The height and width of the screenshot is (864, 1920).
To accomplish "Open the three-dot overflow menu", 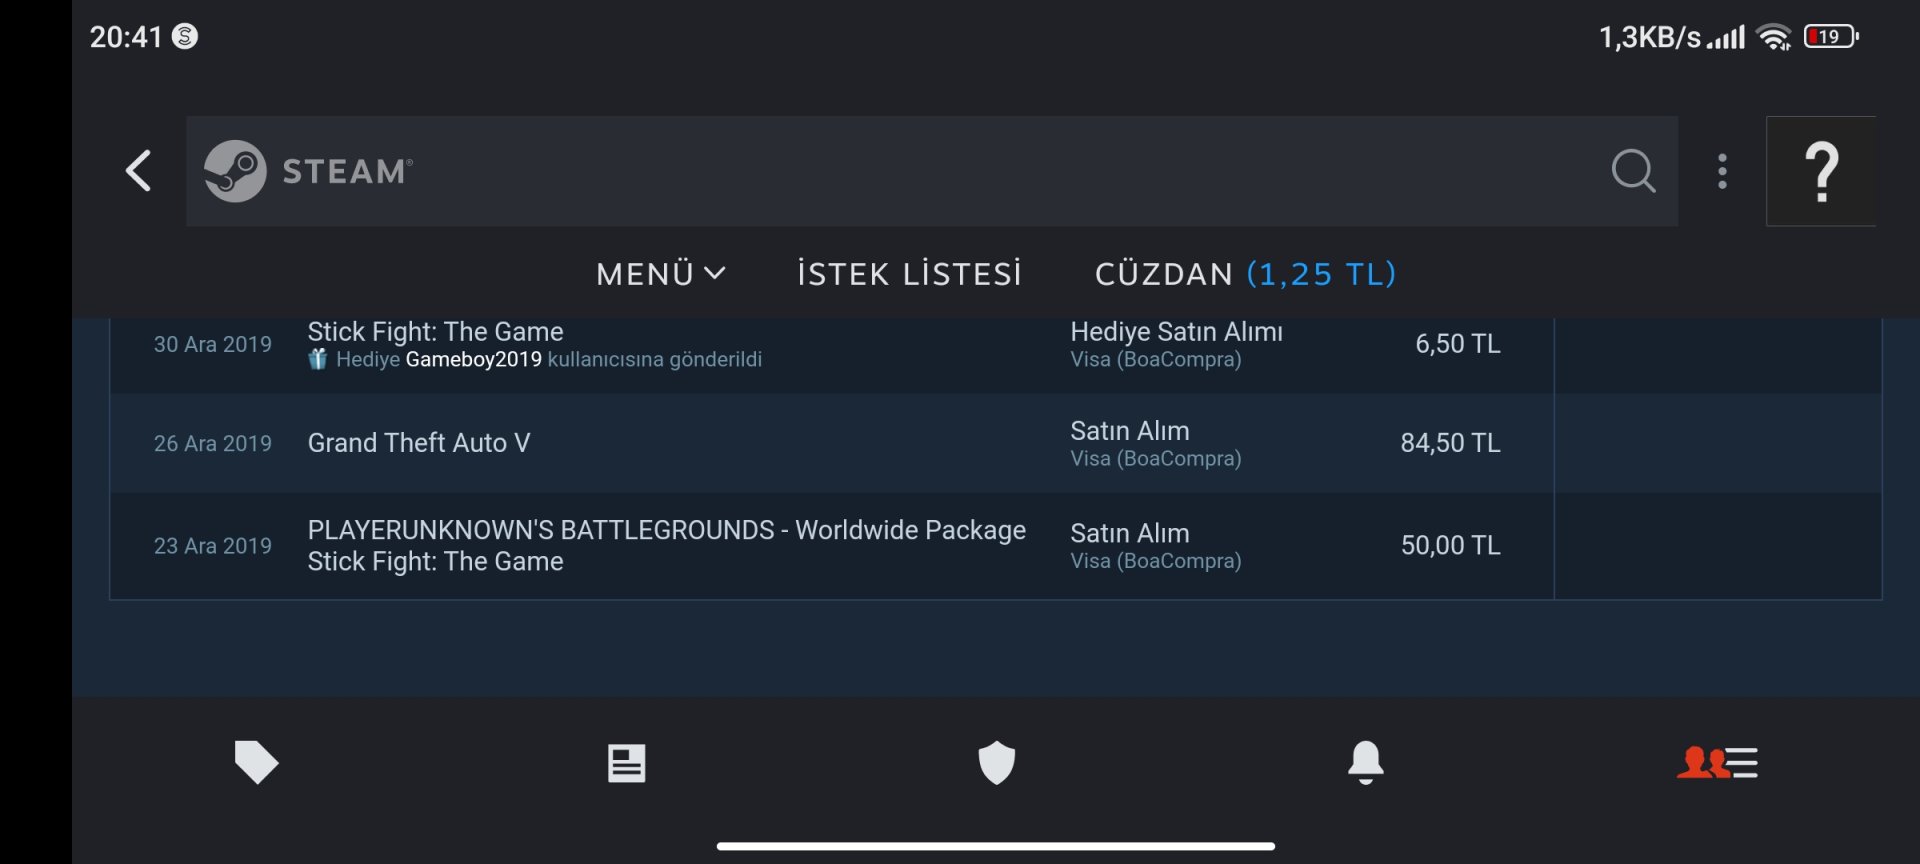I will tap(1722, 171).
